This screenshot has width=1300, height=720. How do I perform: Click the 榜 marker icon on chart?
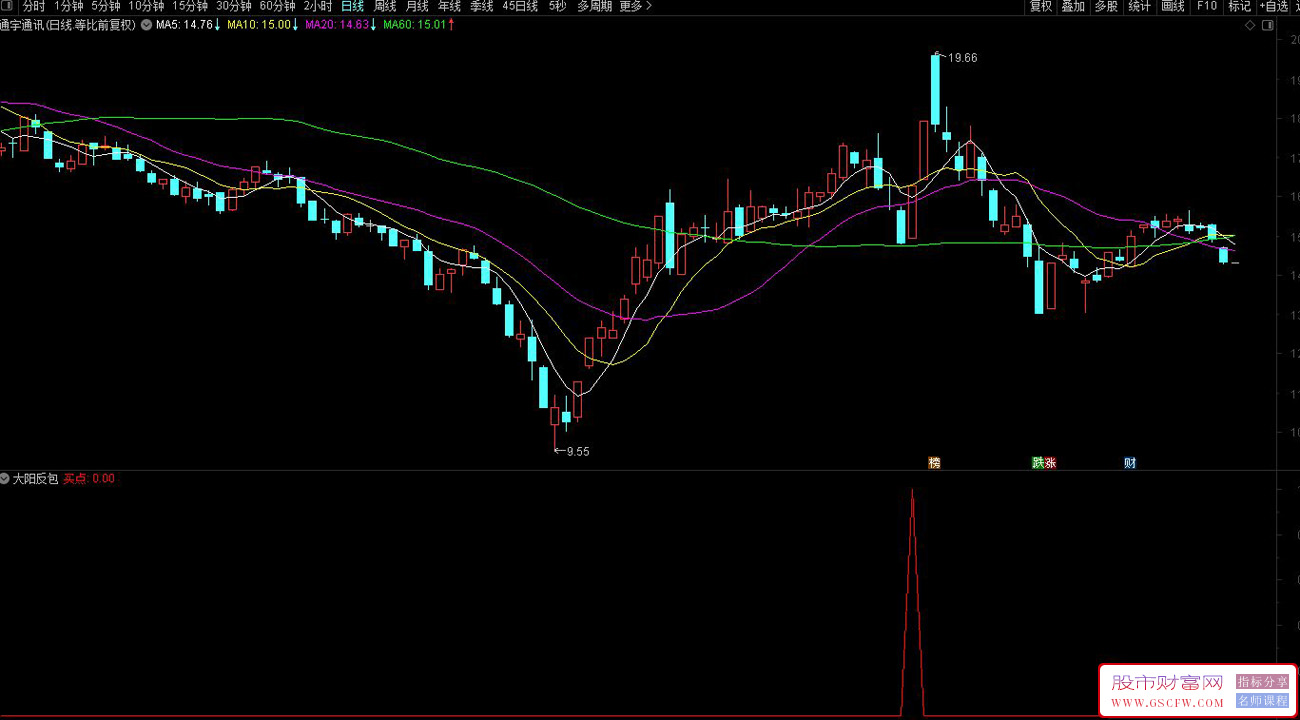pos(935,463)
